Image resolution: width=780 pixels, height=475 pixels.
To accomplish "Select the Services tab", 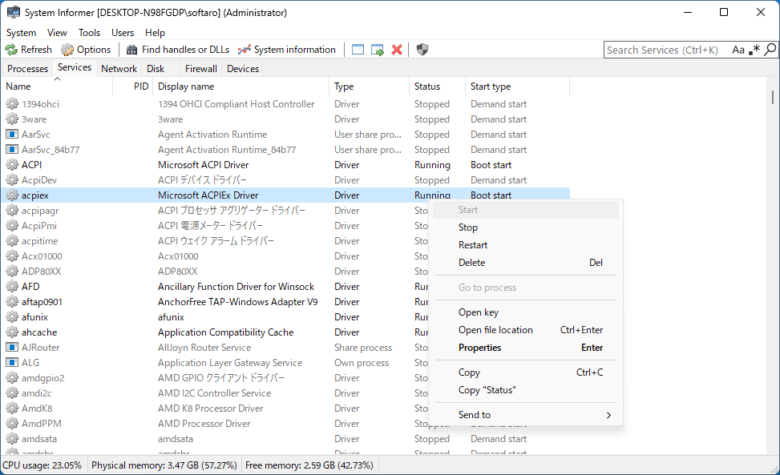I will point(75,67).
